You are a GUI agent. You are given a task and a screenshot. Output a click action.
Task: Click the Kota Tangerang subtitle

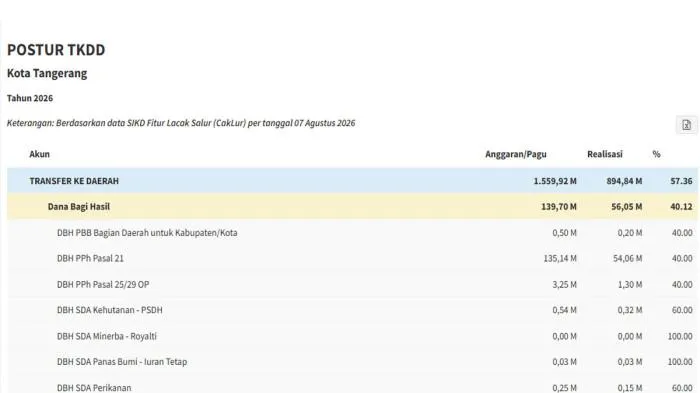[47, 73]
